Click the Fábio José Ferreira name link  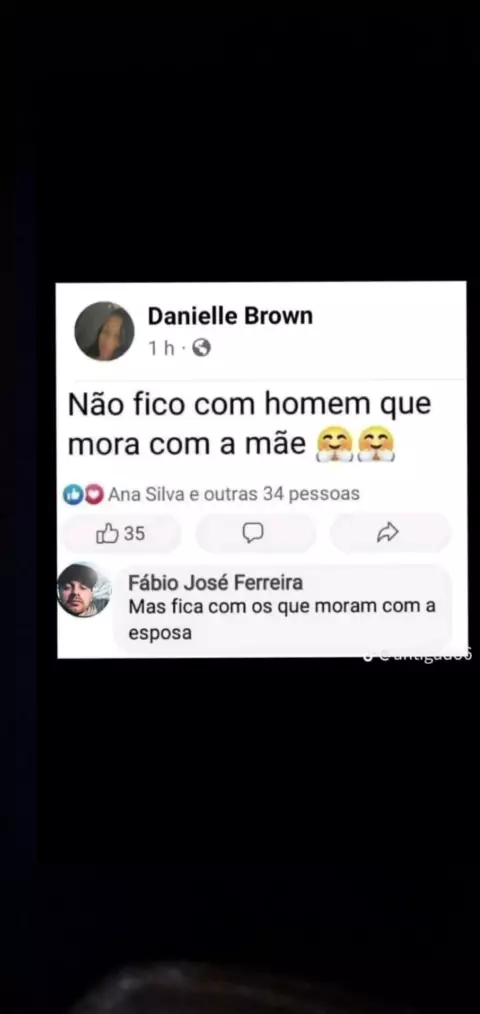[x=215, y=583]
